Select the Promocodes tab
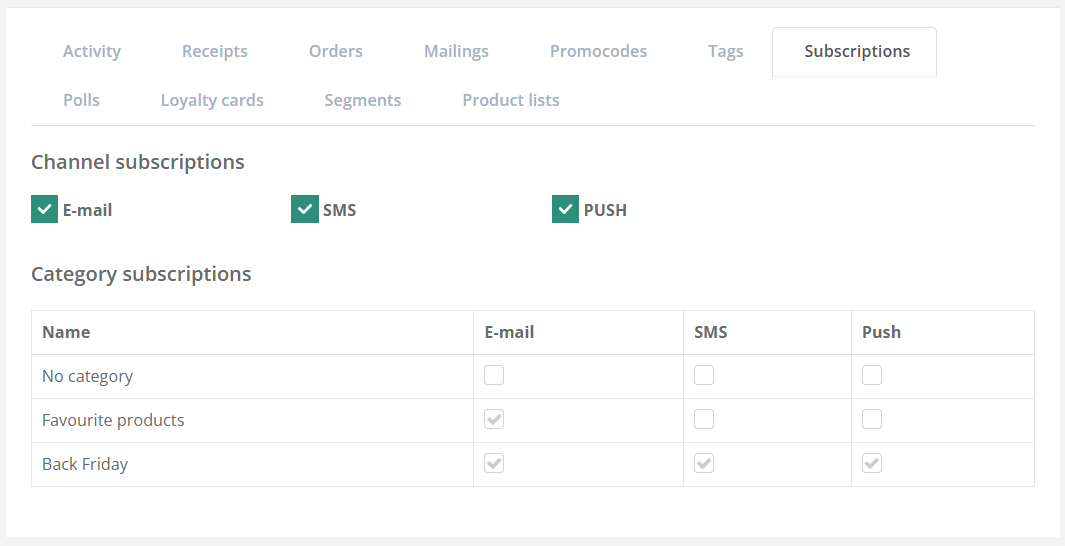 (598, 51)
